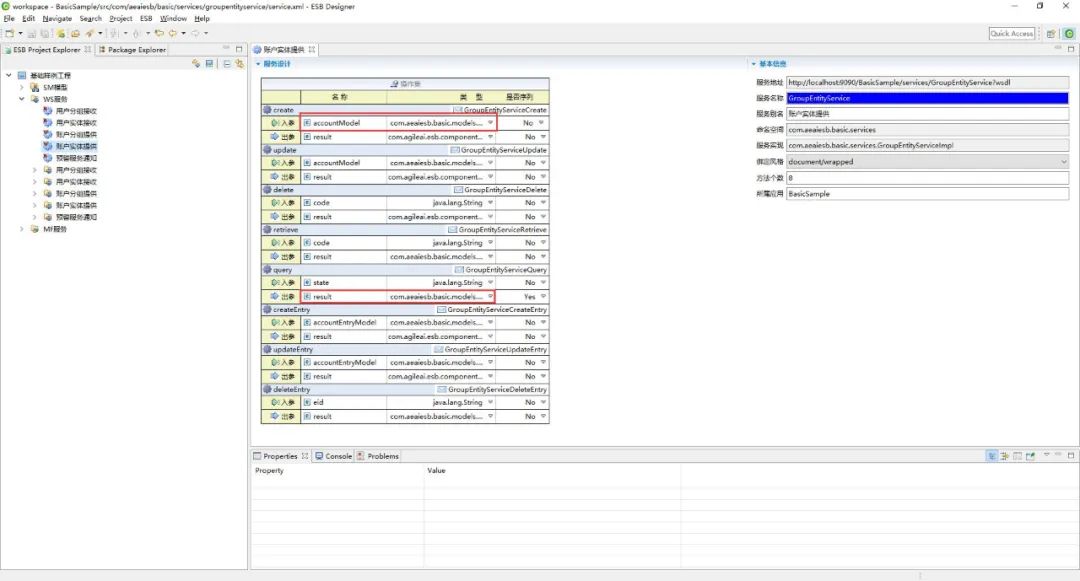
Task: Open the Search menu
Action: coord(90,19)
